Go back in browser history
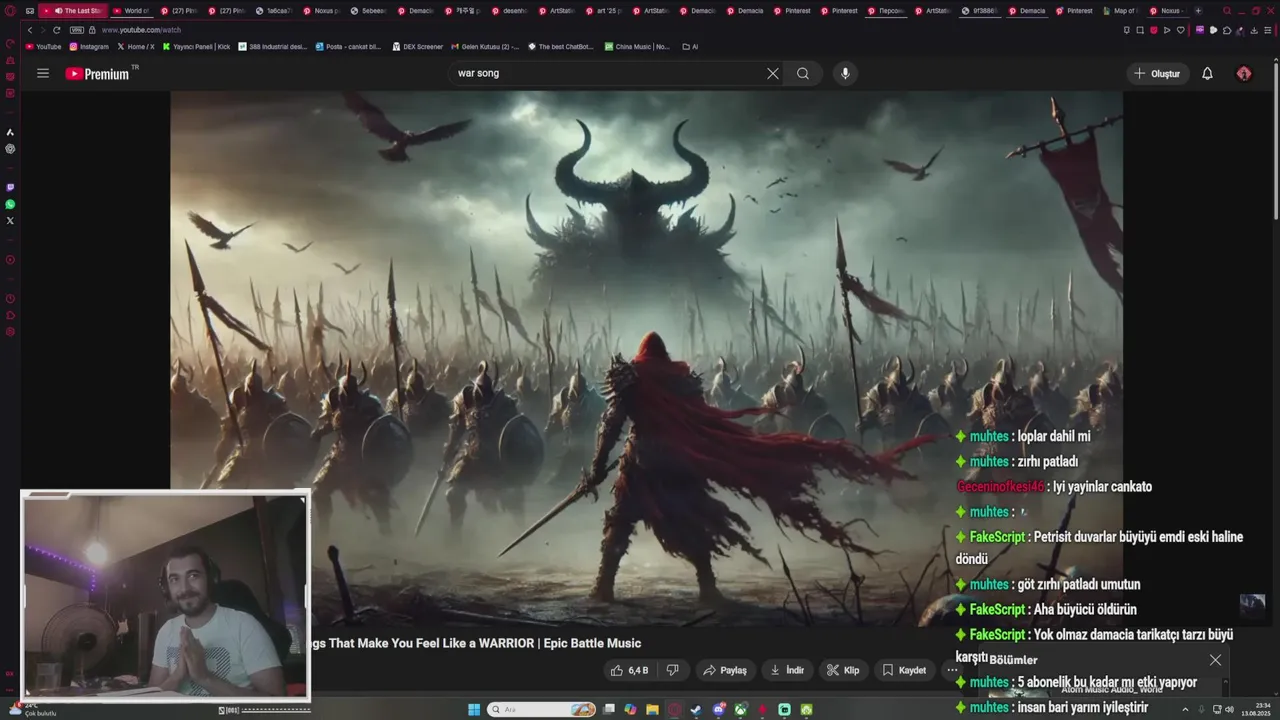Screen dimensions: 1280x720 30,30
